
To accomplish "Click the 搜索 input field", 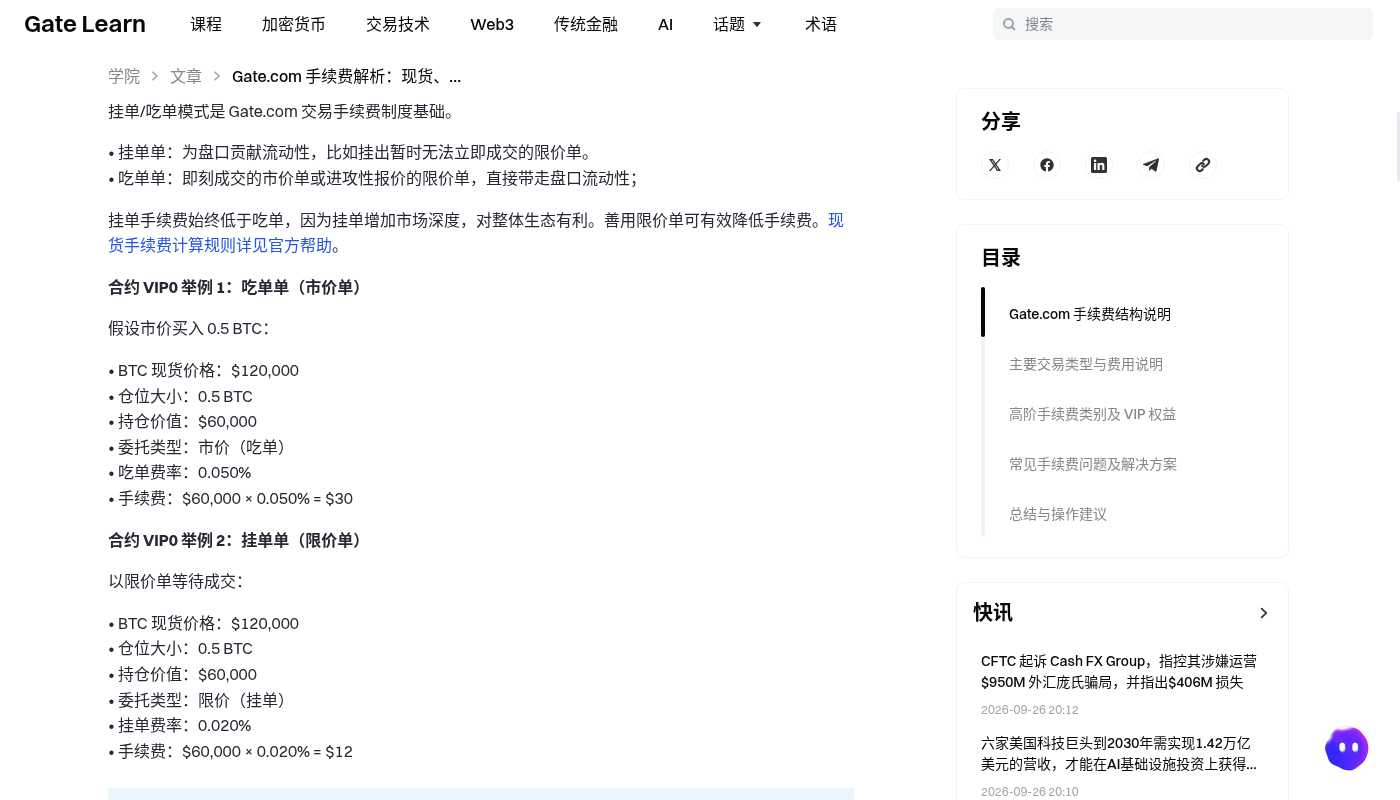I will click(1183, 24).
